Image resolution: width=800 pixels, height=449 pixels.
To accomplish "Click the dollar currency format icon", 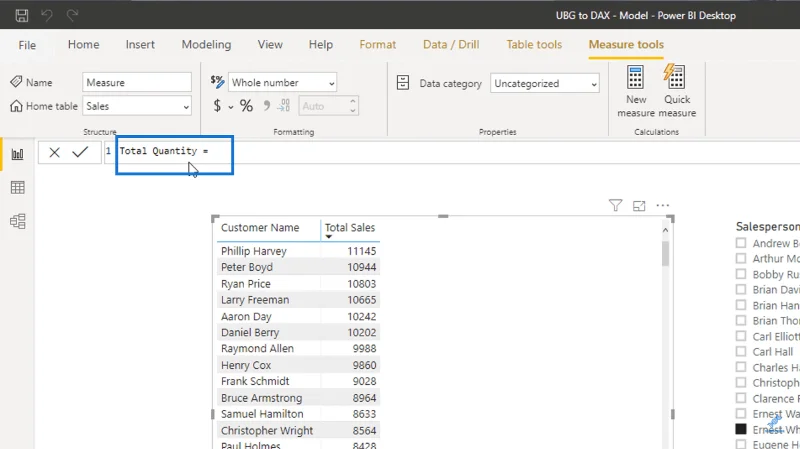I will tap(217, 106).
